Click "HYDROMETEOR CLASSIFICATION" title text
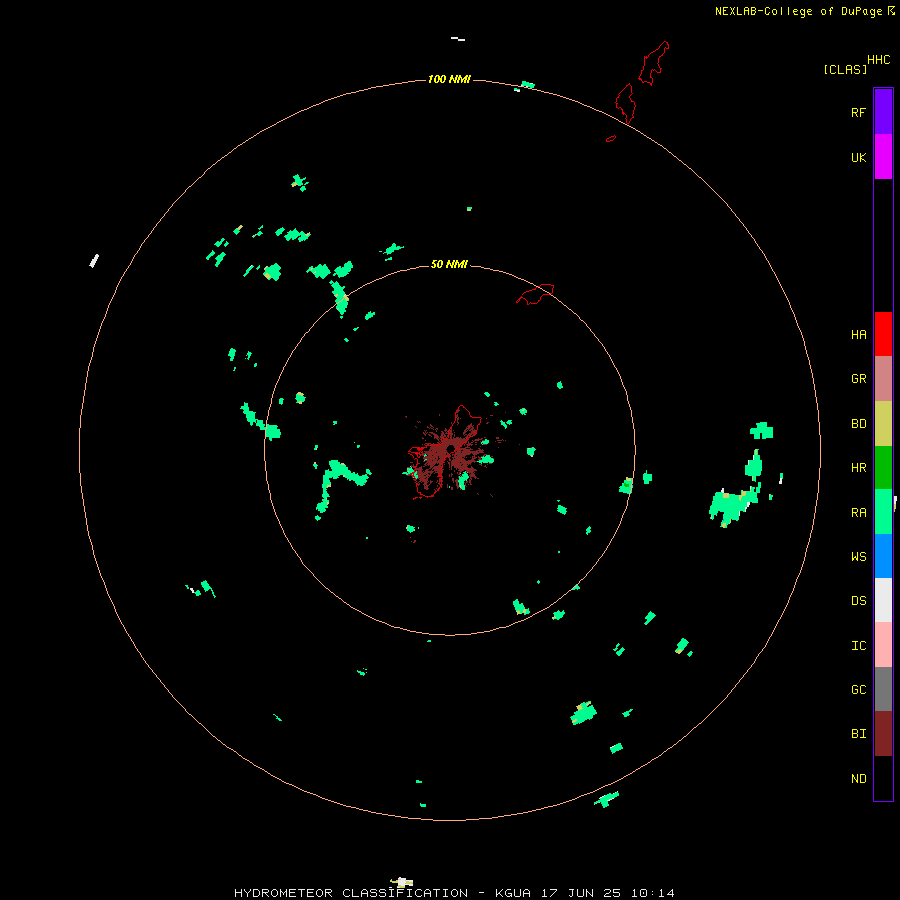 click(351, 893)
